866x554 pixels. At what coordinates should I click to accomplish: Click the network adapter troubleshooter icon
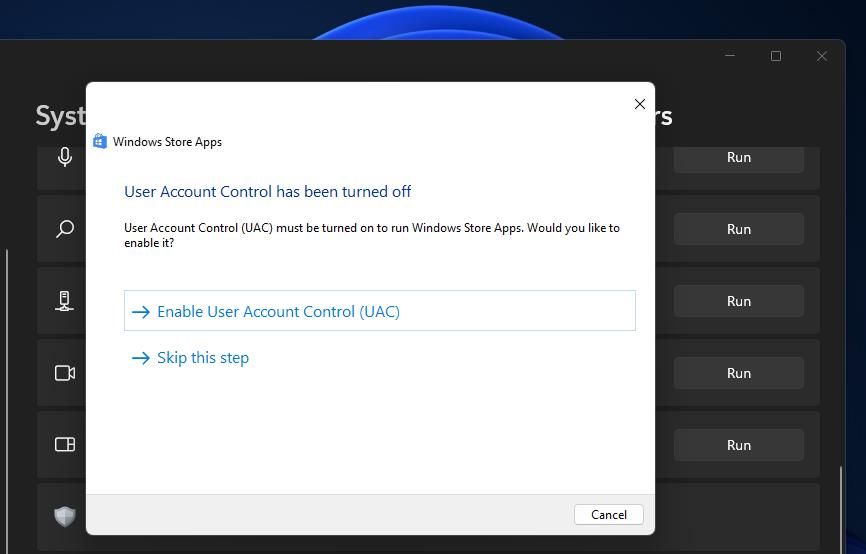coord(64,301)
